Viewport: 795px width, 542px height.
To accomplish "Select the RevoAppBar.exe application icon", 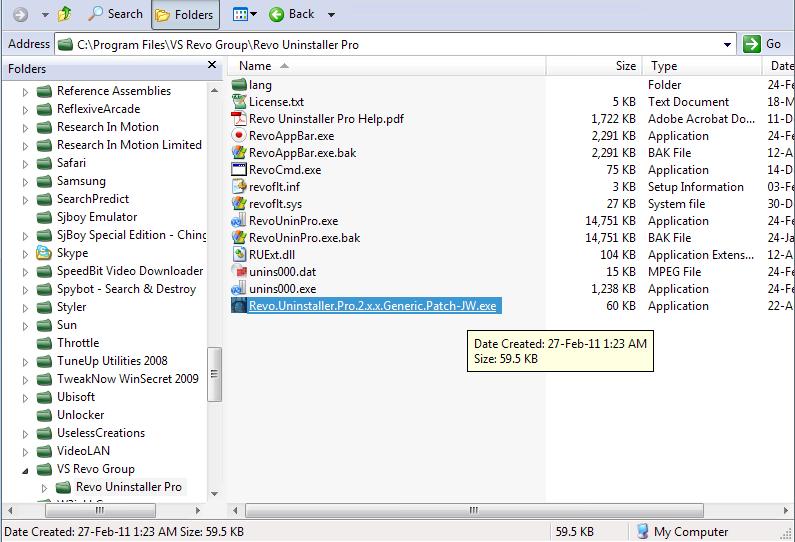I will (x=239, y=135).
